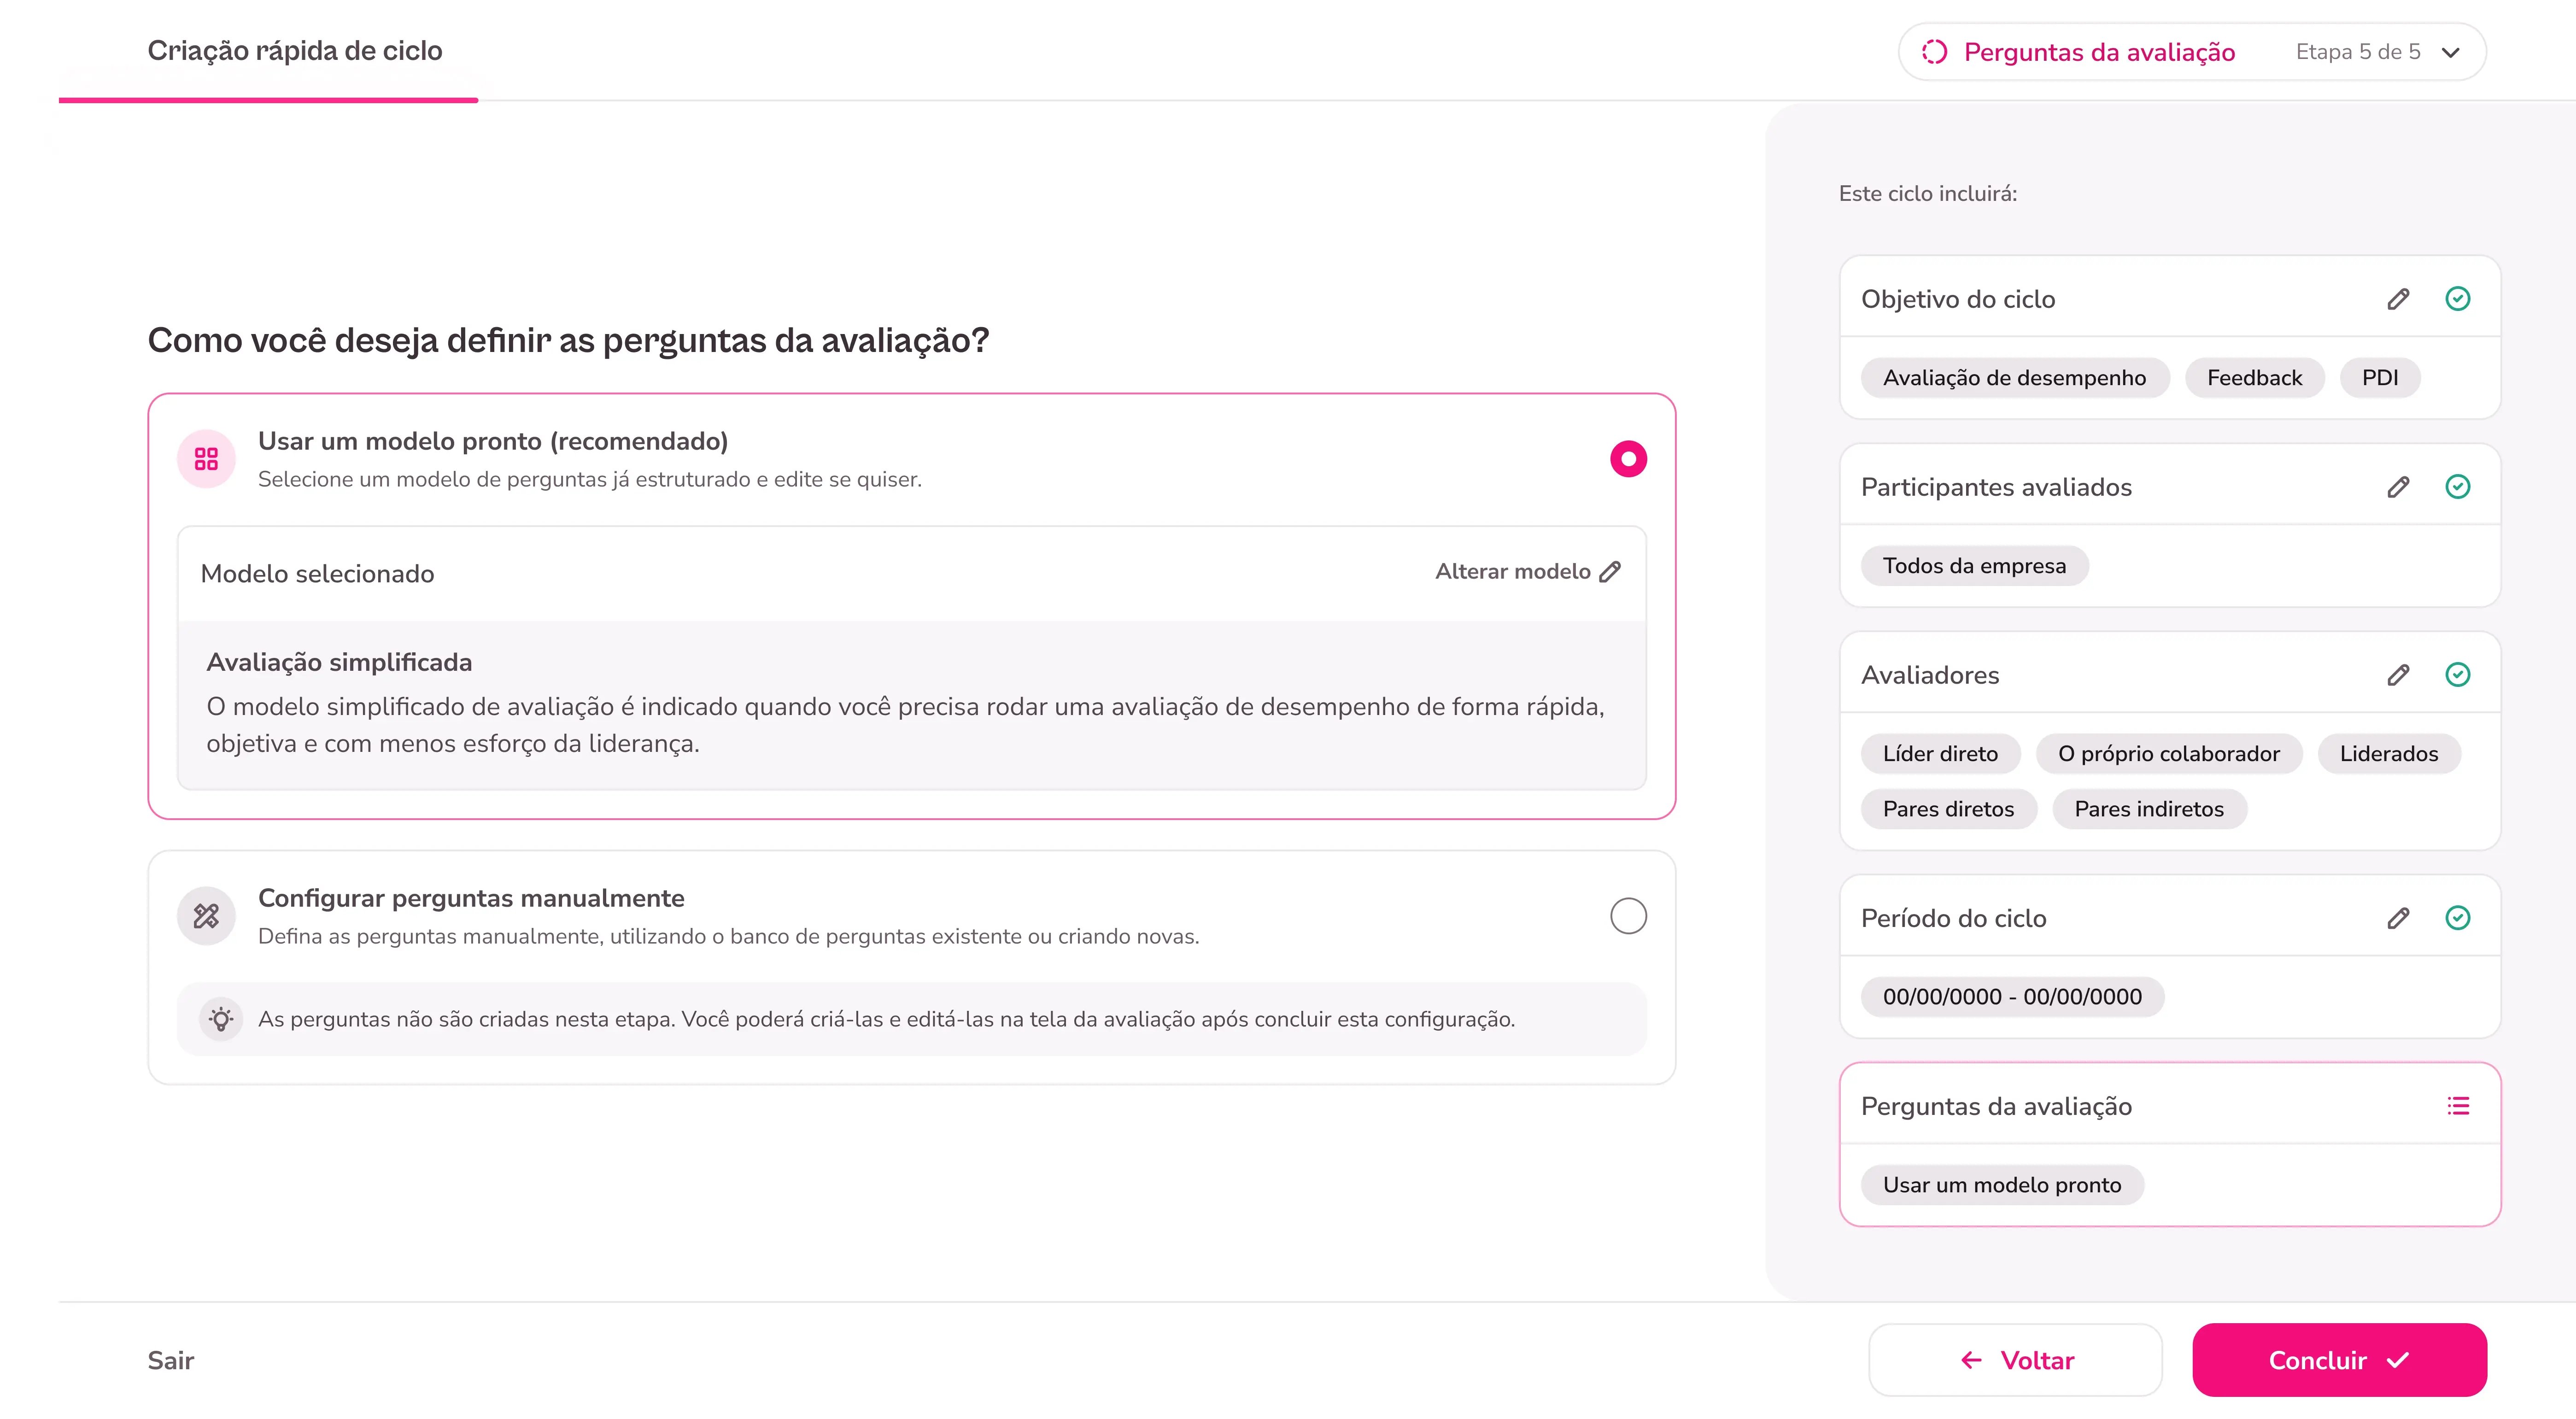The height and width of the screenshot is (1419, 2576).
Task: Click the ruler-pencil icon for manual configuration
Action: [x=206, y=916]
